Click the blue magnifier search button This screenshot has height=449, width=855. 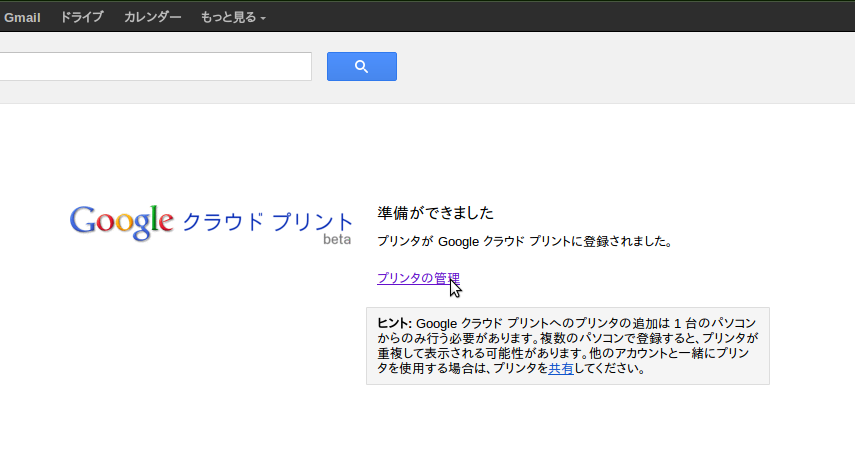coord(362,67)
